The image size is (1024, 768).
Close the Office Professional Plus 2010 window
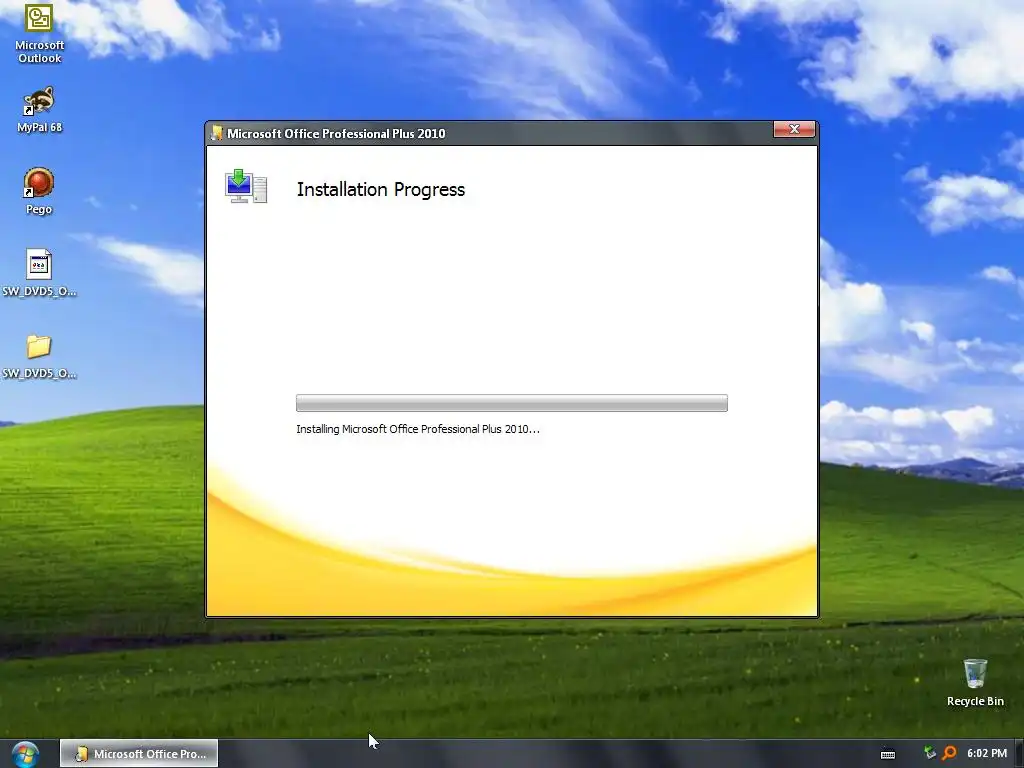tap(794, 129)
